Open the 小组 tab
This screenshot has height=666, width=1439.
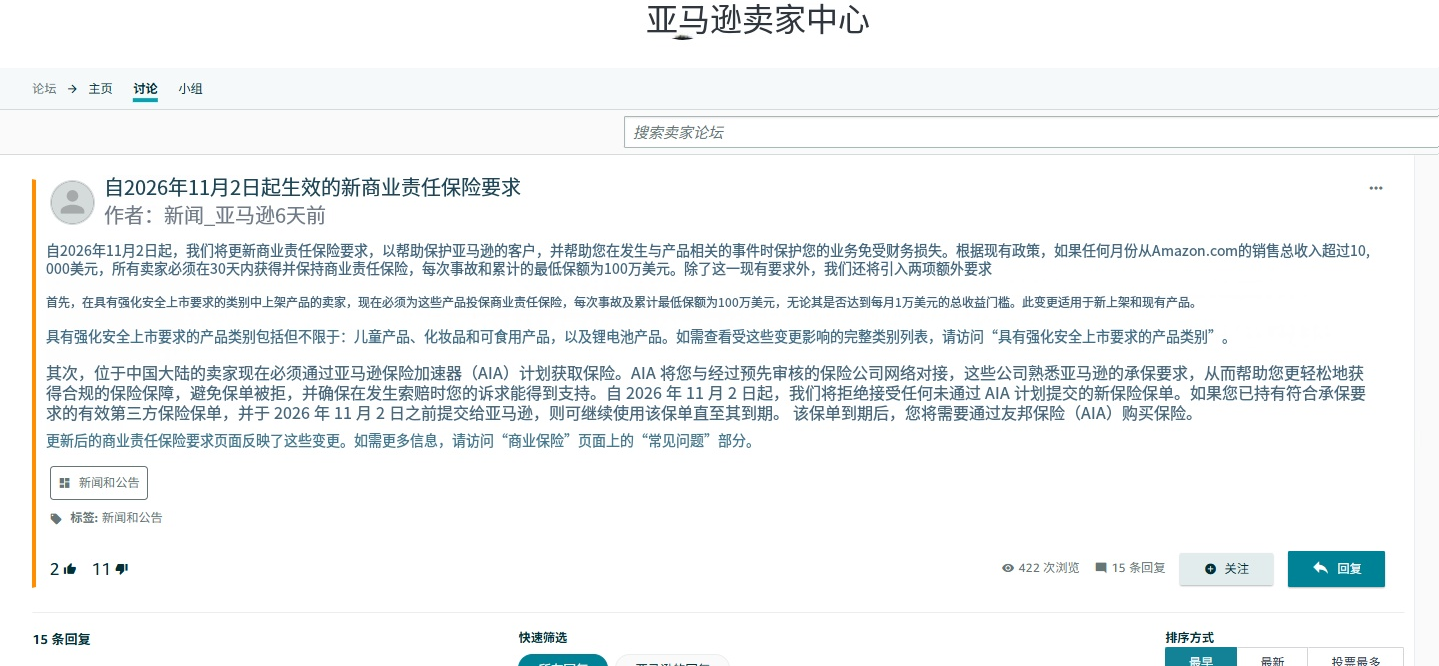(x=191, y=89)
